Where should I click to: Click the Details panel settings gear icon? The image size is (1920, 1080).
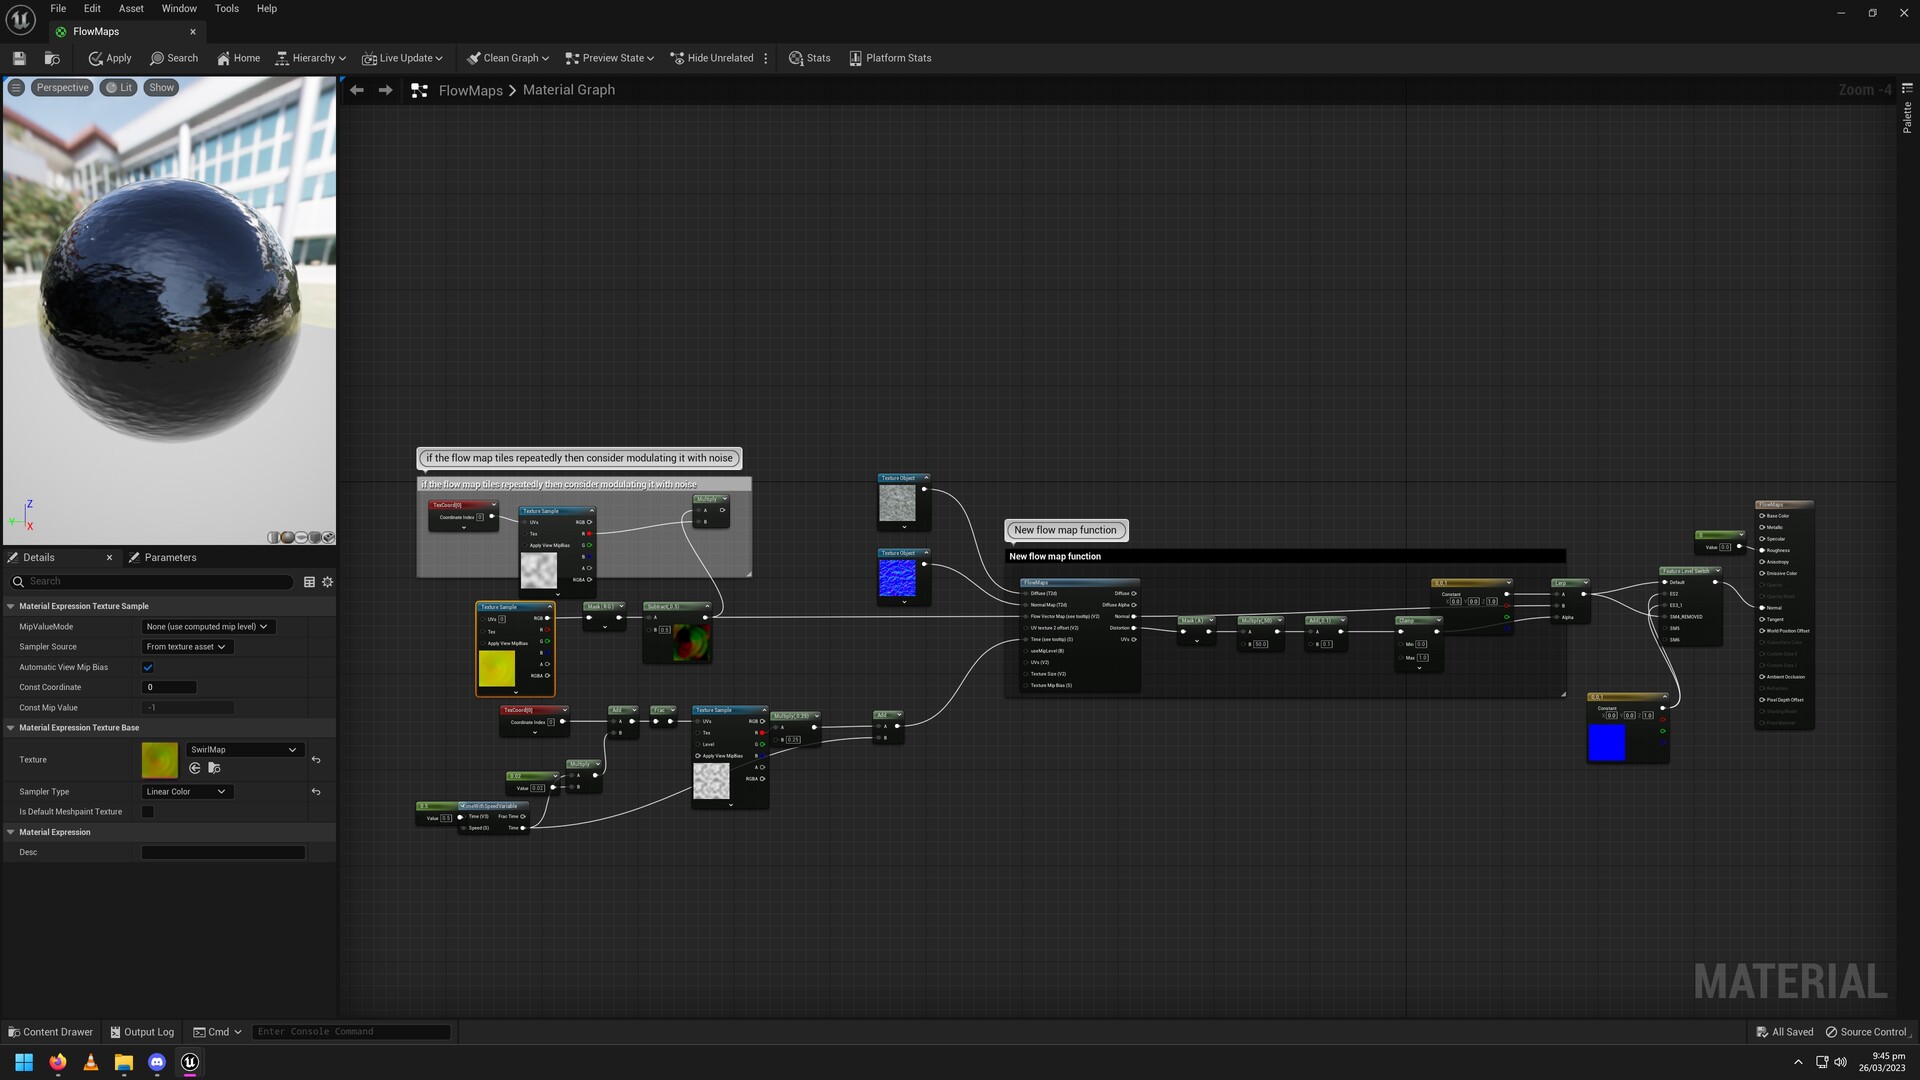pos(327,581)
